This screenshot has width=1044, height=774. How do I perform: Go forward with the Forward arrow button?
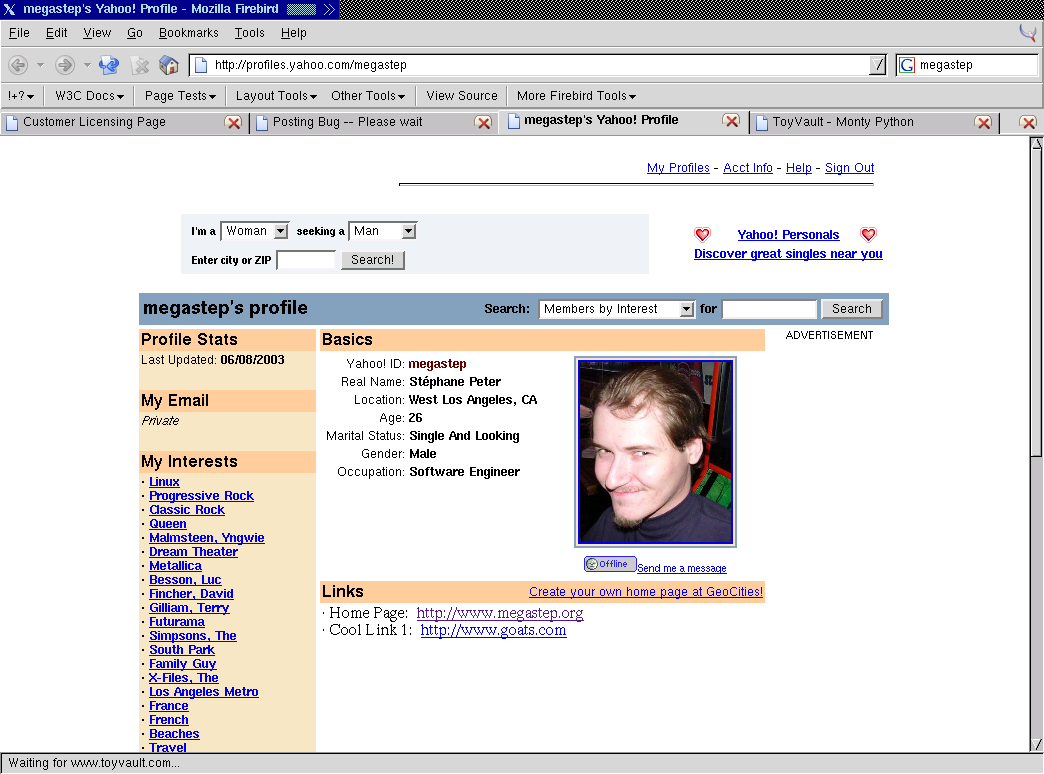click(x=65, y=65)
